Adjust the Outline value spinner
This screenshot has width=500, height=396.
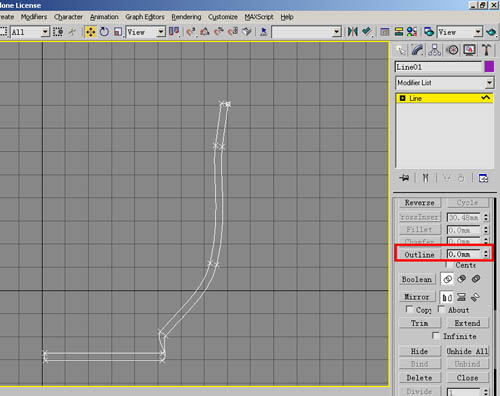tap(486, 254)
